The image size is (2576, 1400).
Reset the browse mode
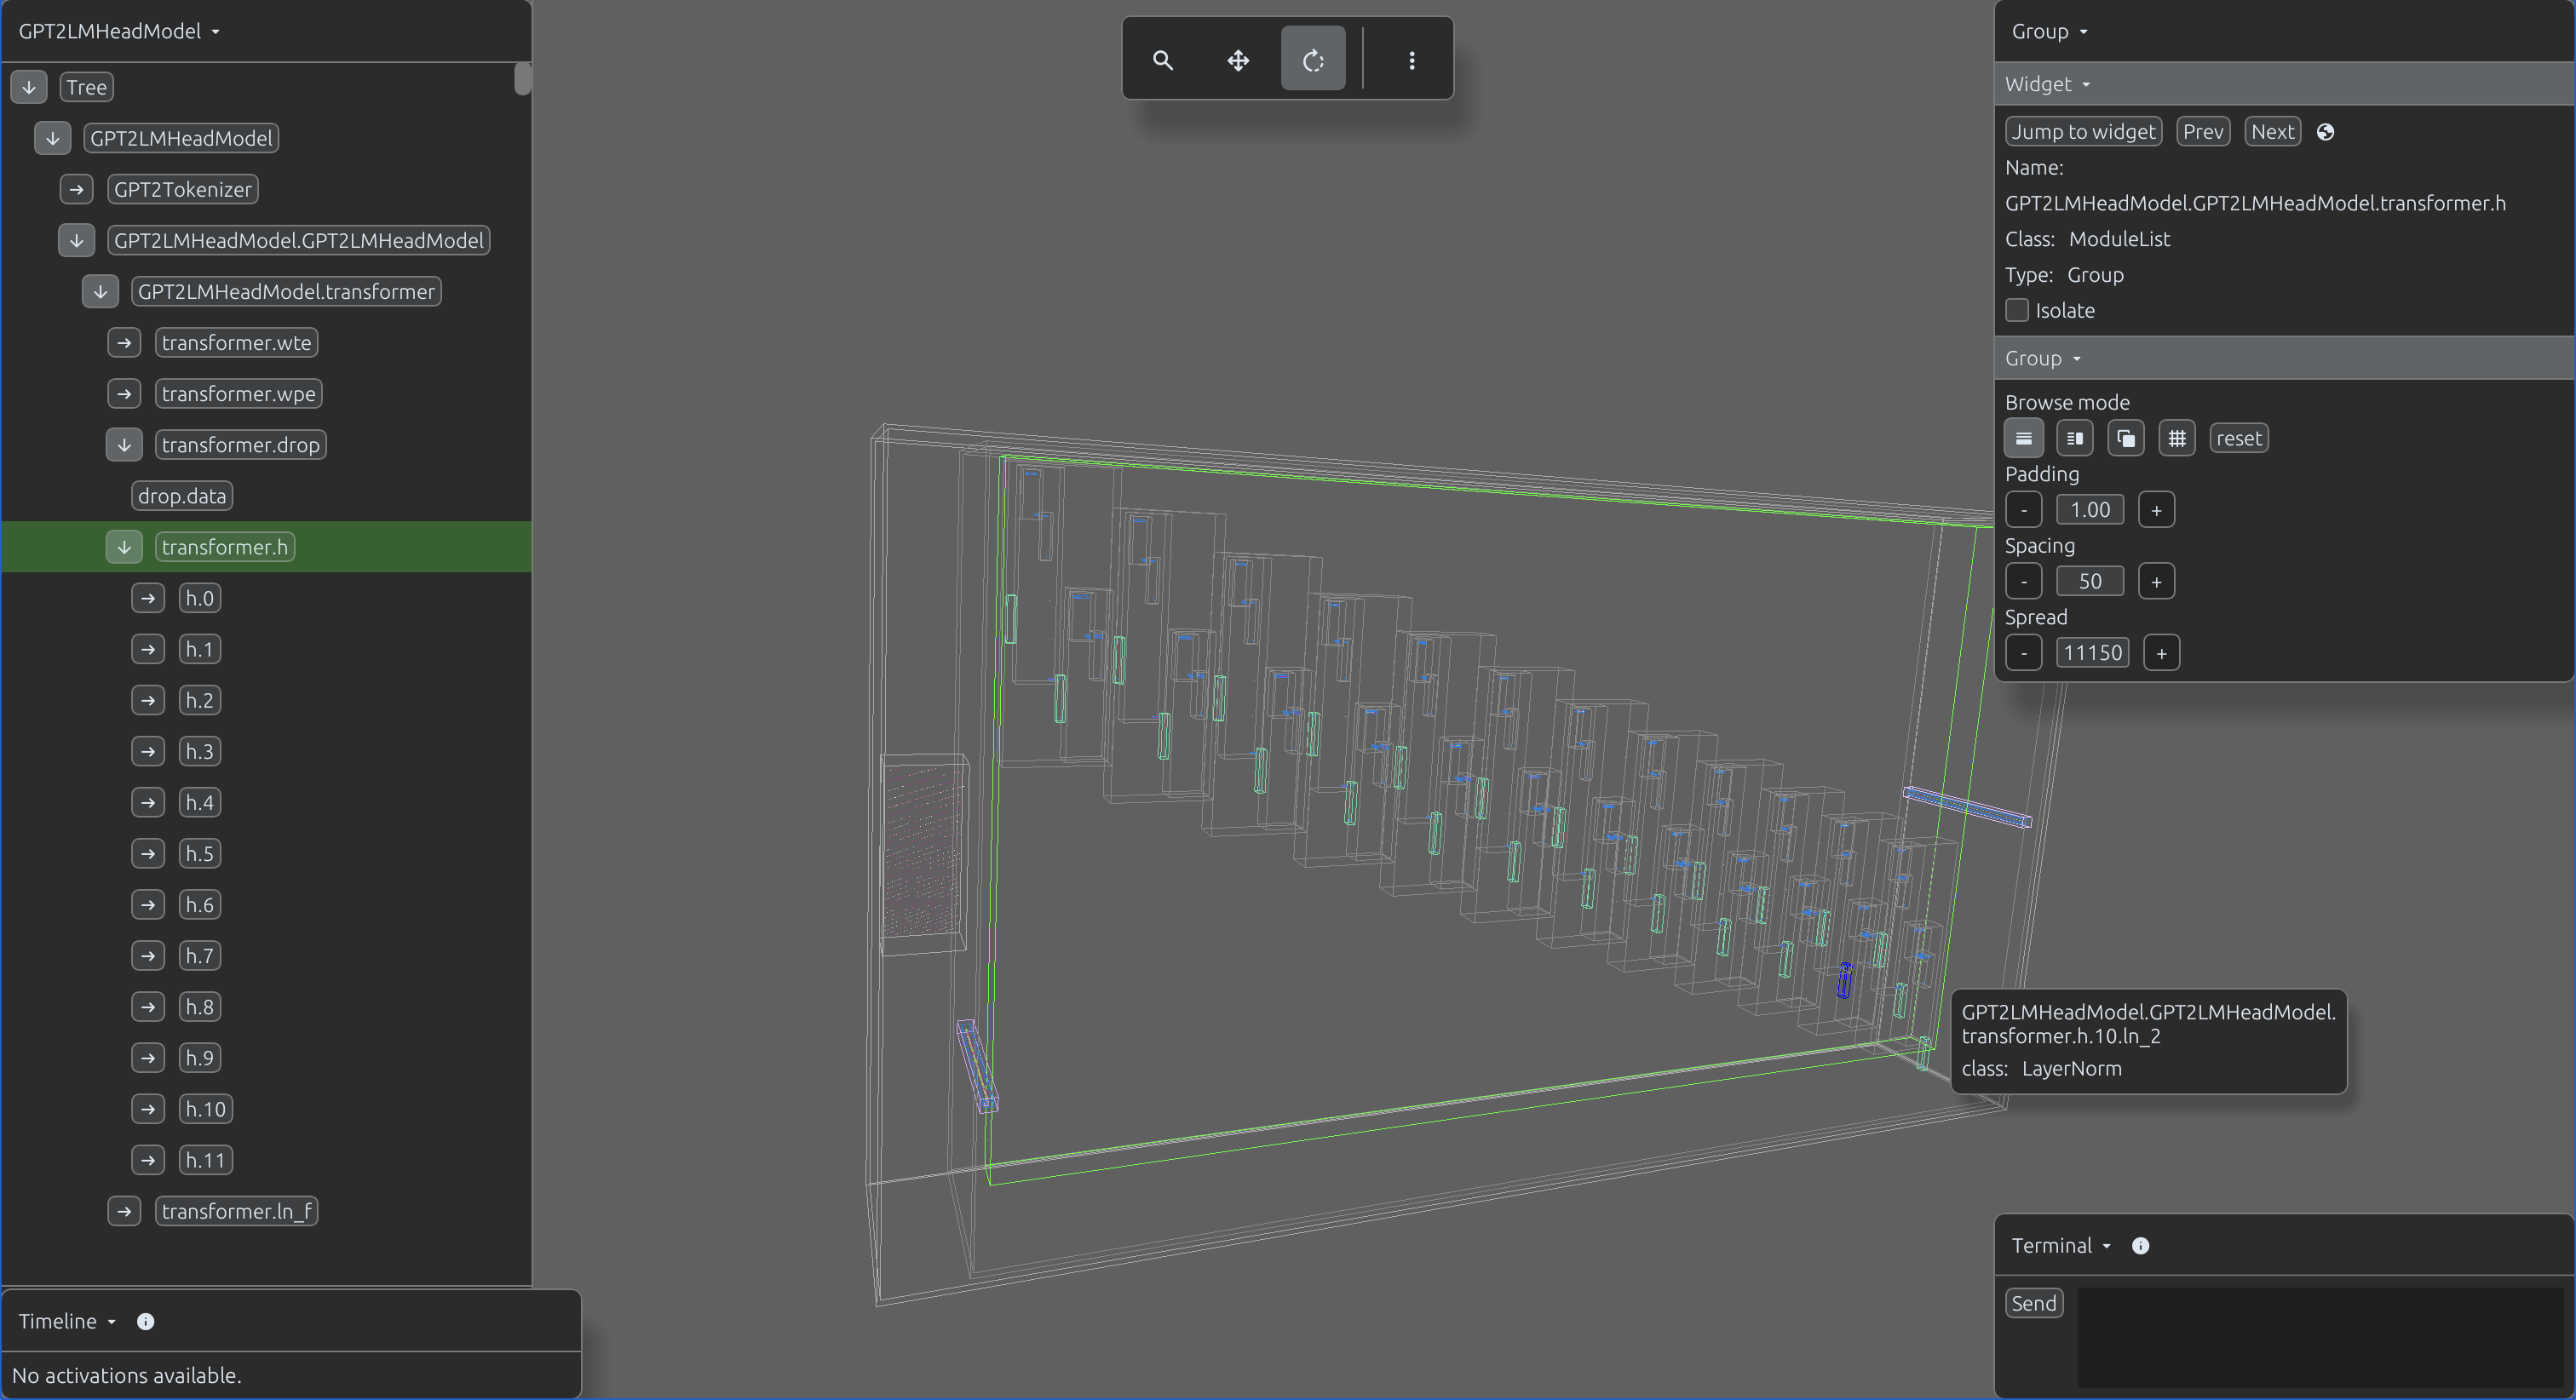2238,438
